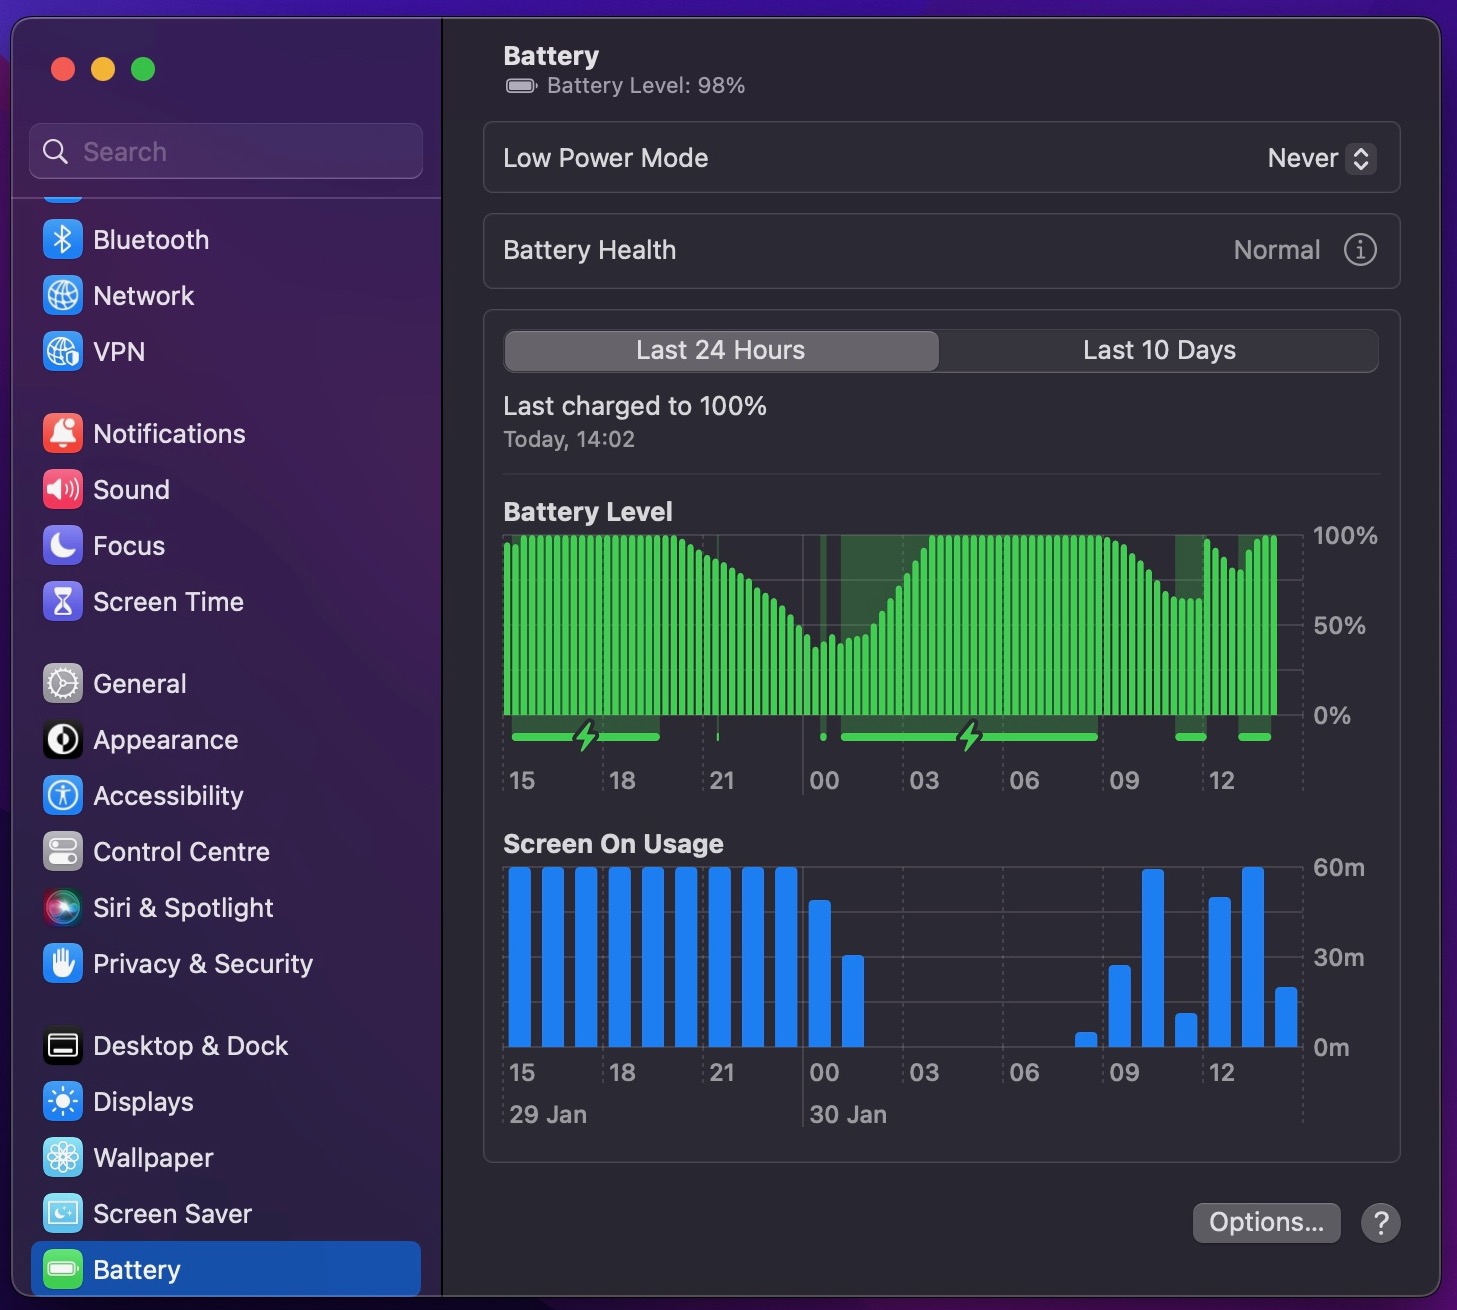The image size is (1457, 1310).
Task: Click the Privacy & Security label
Action: [x=203, y=964]
